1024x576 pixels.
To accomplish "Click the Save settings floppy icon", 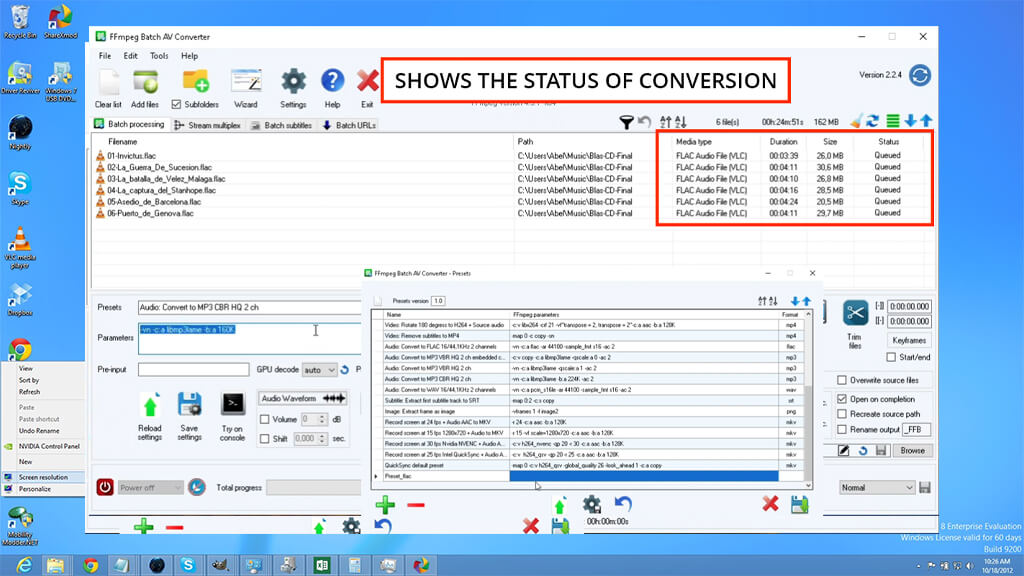I will click(189, 405).
